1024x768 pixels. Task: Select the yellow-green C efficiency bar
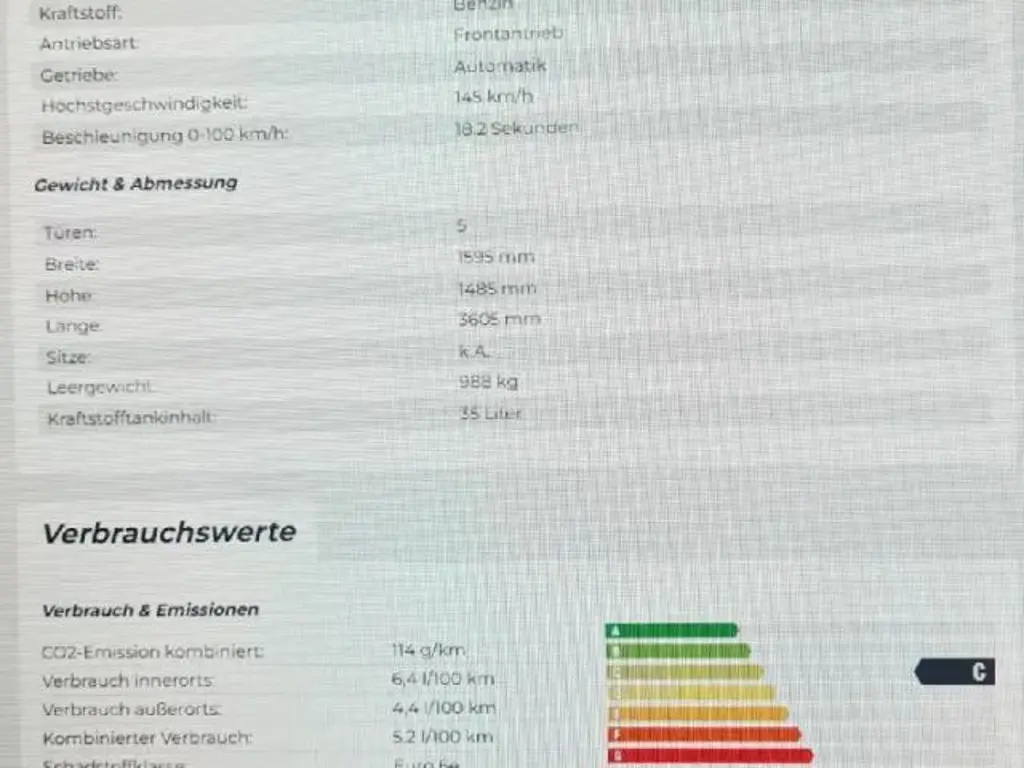point(684,672)
